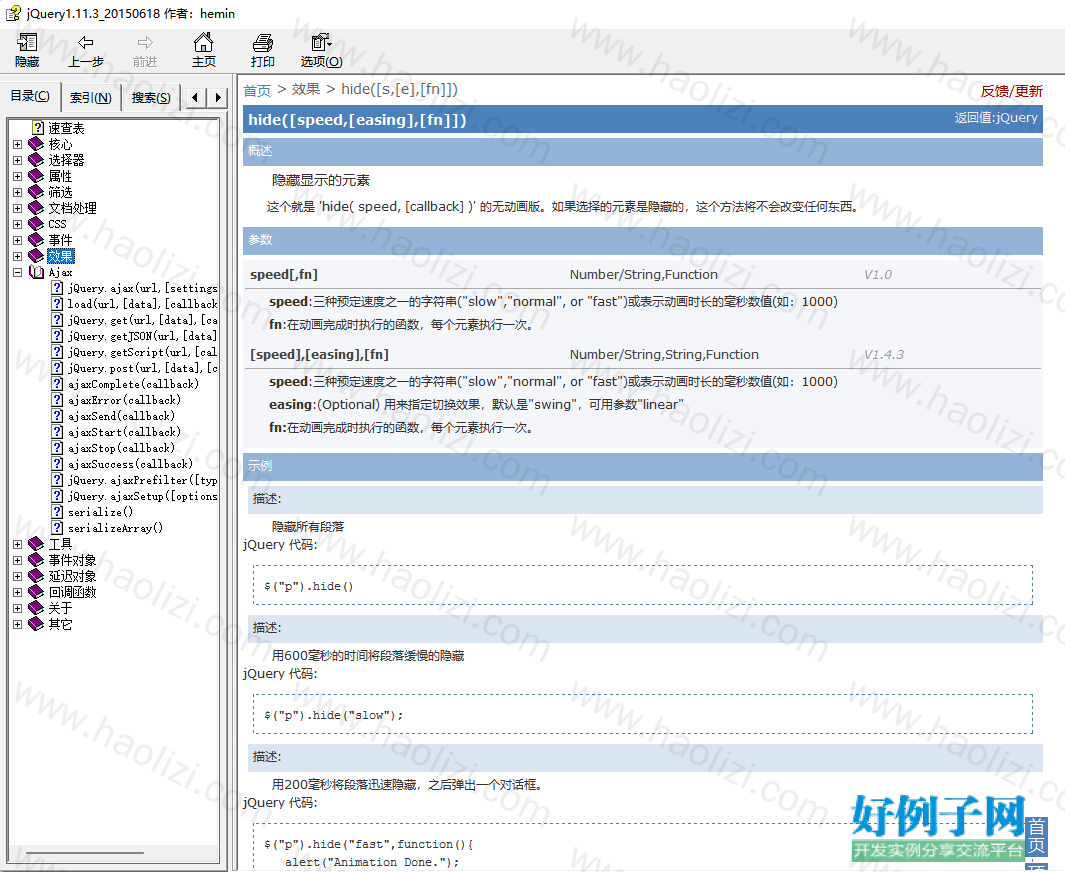Viewport: 1065px width, 872px height.
Task: Expand the 属性 tree node
Action: pos(18,176)
